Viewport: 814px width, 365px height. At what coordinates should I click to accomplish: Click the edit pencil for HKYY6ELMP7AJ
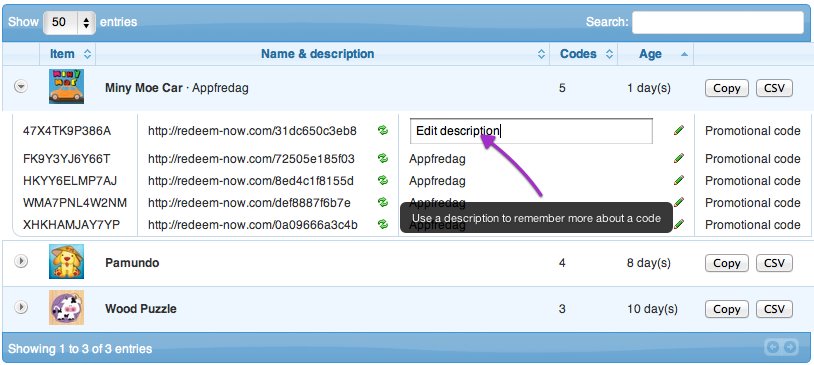click(679, 180)
